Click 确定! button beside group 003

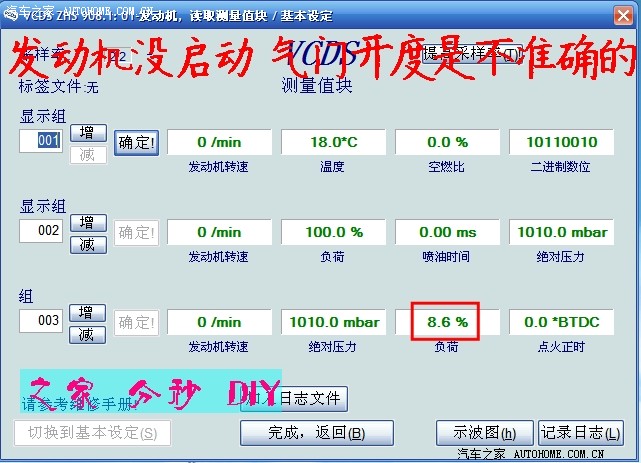tap(136, 322)
